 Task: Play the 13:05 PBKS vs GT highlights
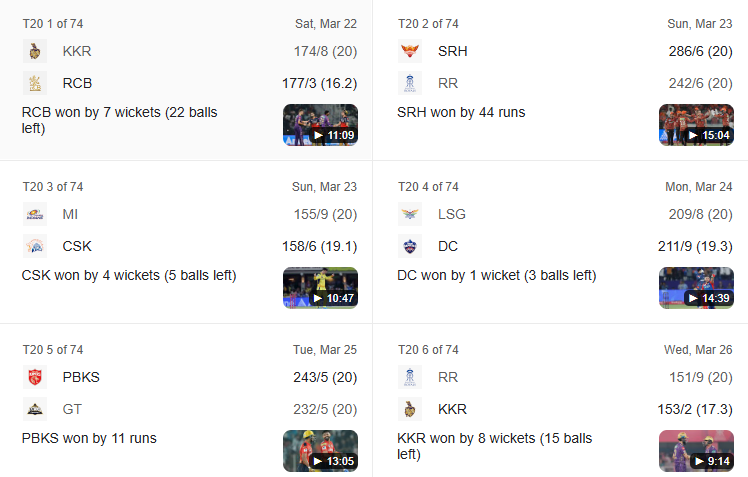pyautogui.click(x=321, y=451)
